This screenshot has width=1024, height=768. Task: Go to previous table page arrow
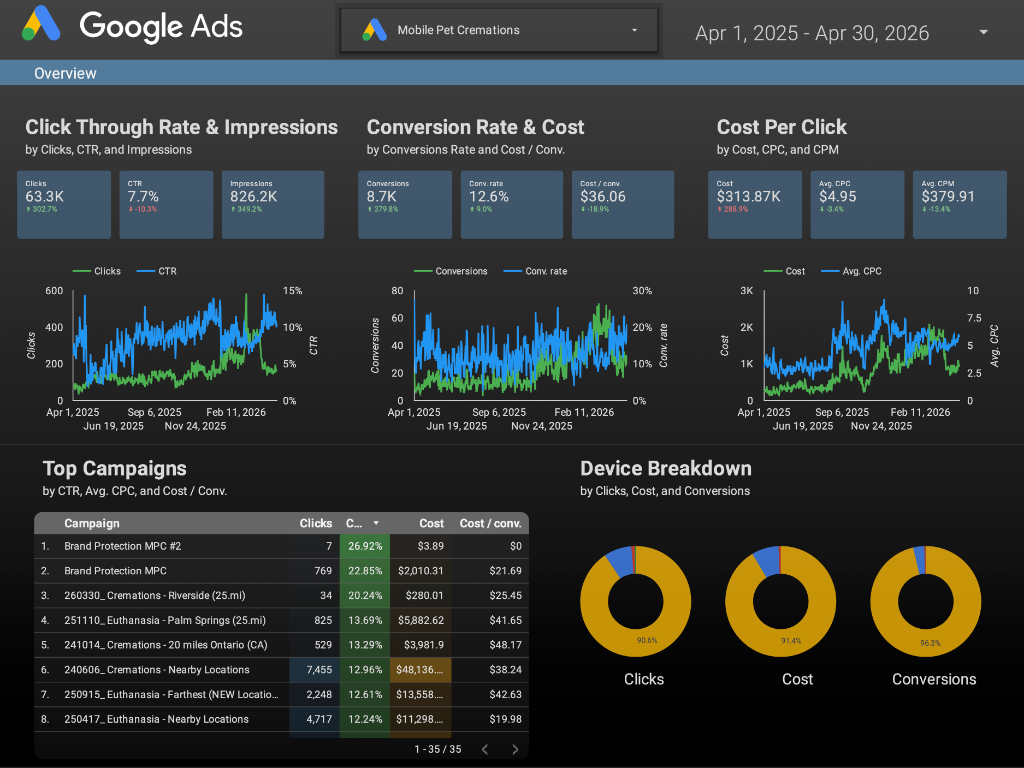click(485, 749)
